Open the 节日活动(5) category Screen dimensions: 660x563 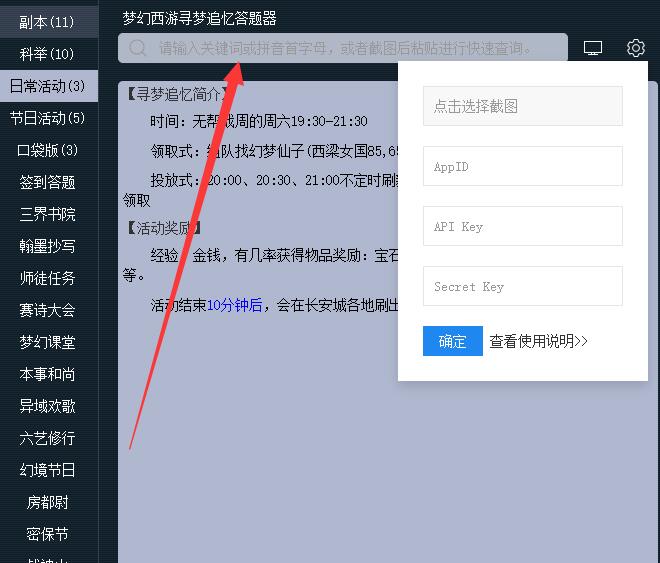point(47,118)
